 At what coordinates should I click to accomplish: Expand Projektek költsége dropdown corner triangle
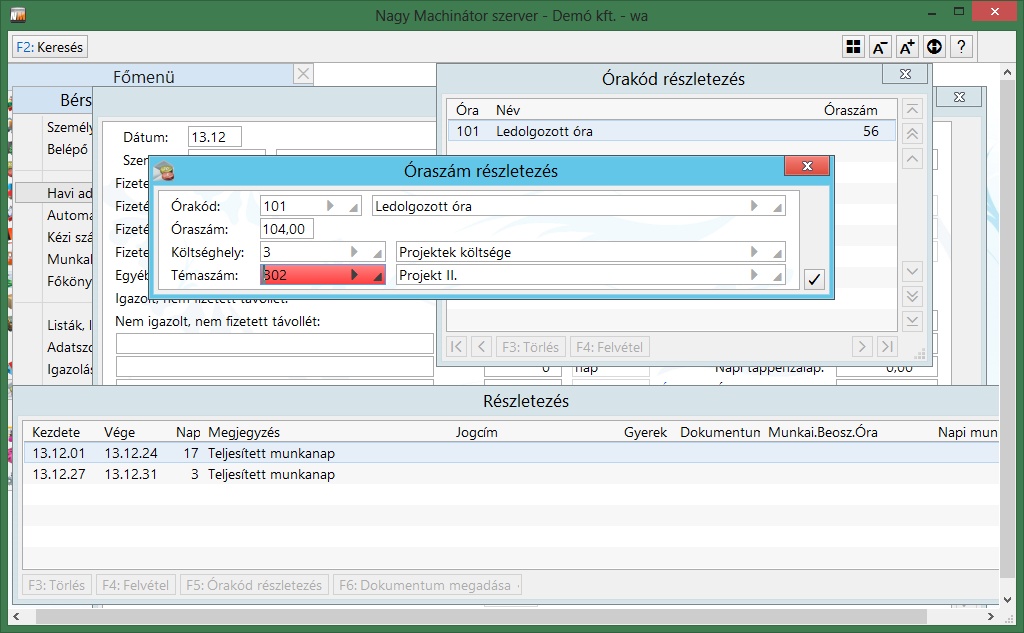[x=777, y=253]
